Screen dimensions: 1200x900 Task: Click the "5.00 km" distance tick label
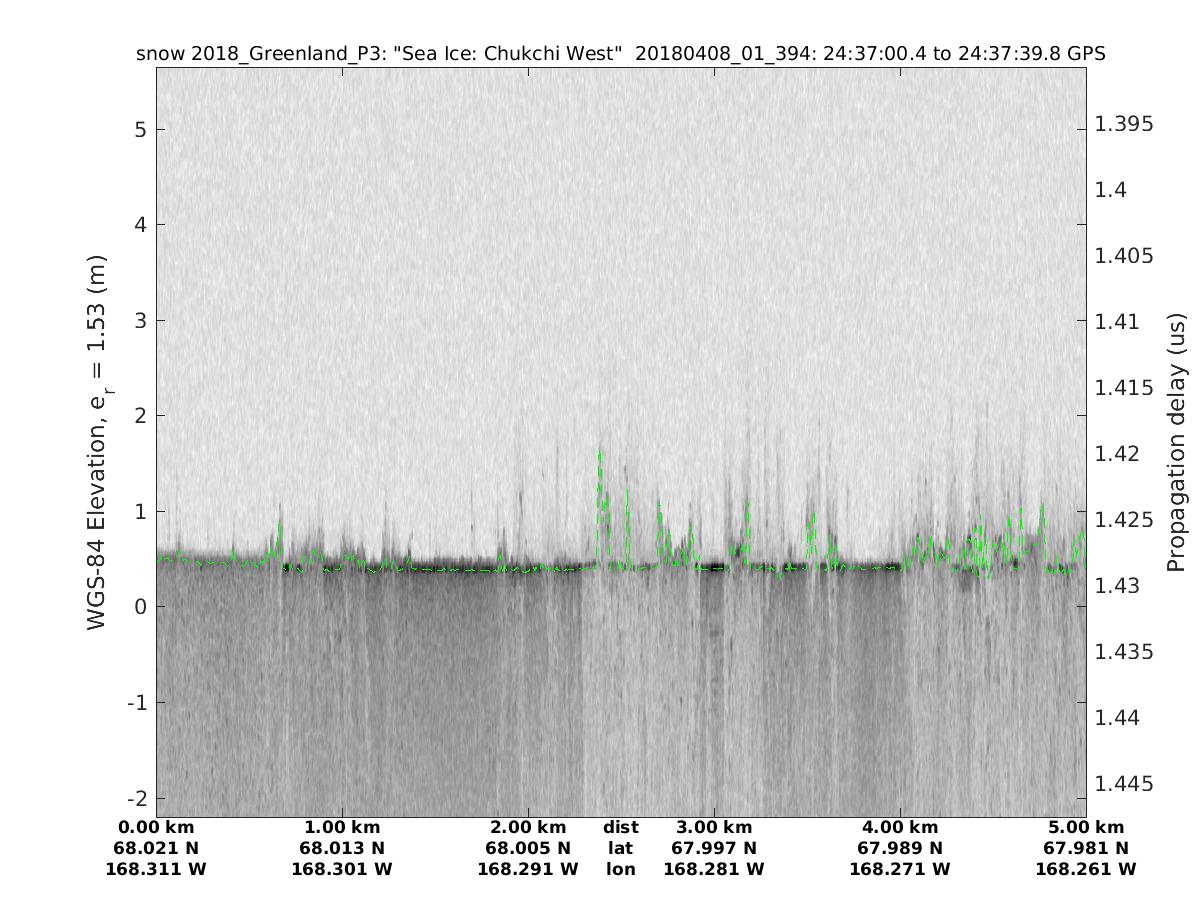click(x=1086, y=827)
